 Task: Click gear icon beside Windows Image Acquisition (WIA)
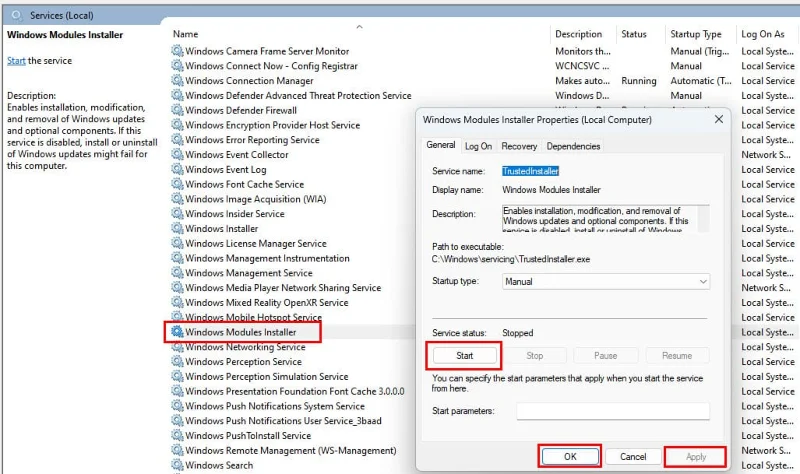tap(177, 199)
